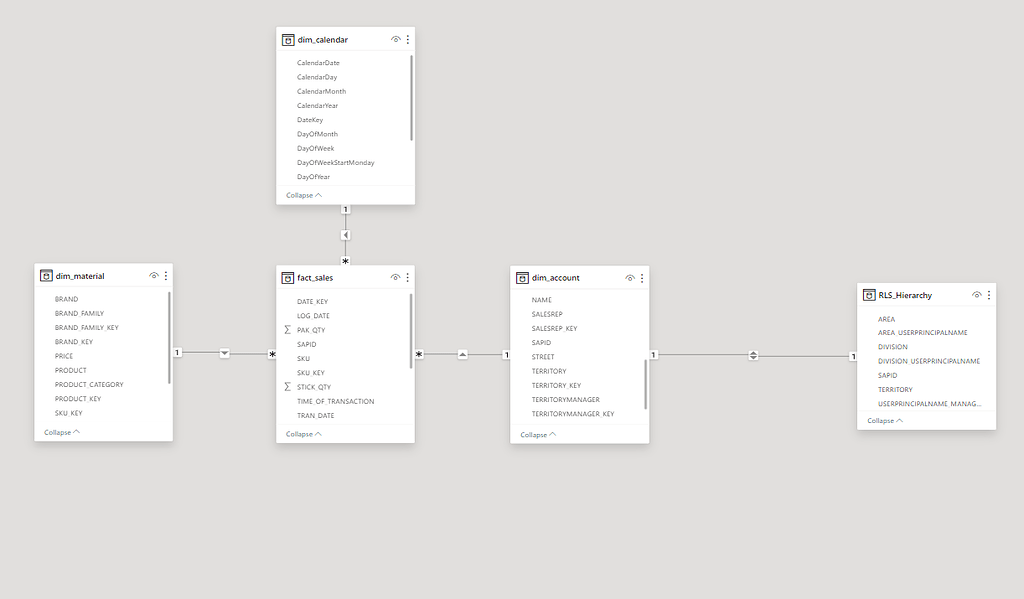
Task: Click the table icon on RLS_Hierarchy header
Action: [x=868, y=295]
